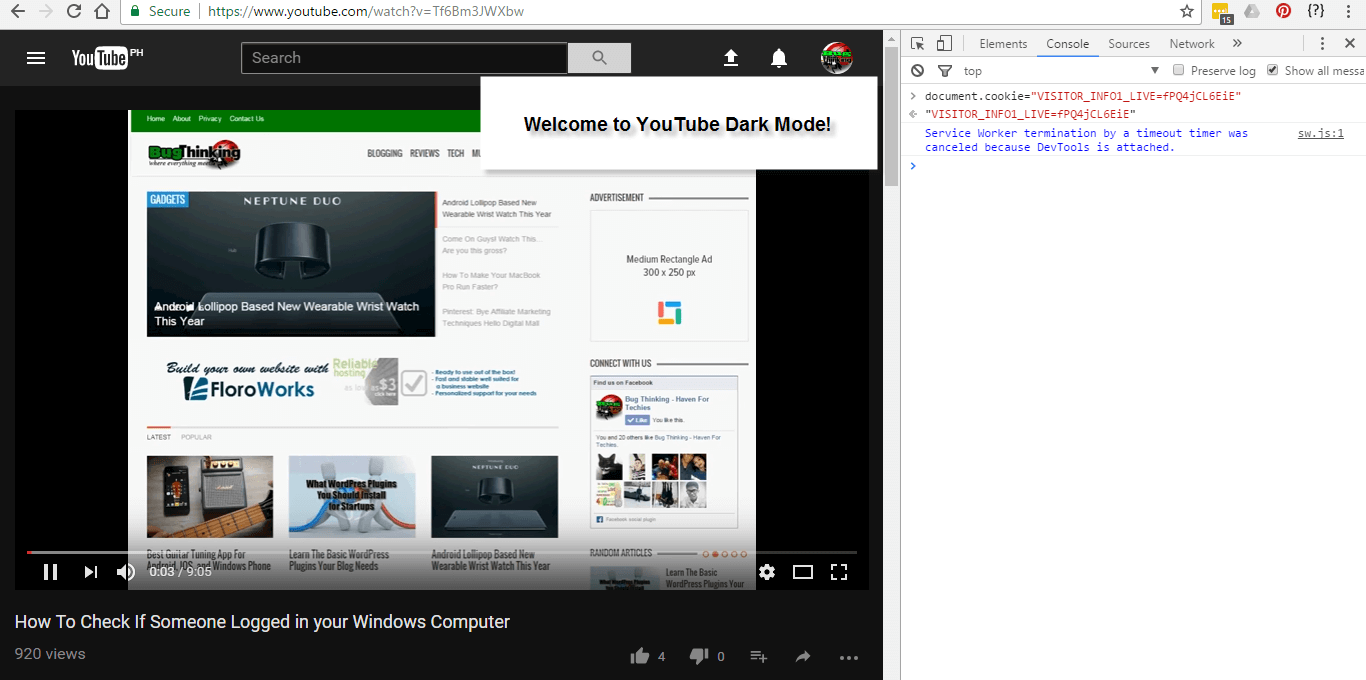
Task: Select the Console tab
Action: click(x=1068, y=44)
